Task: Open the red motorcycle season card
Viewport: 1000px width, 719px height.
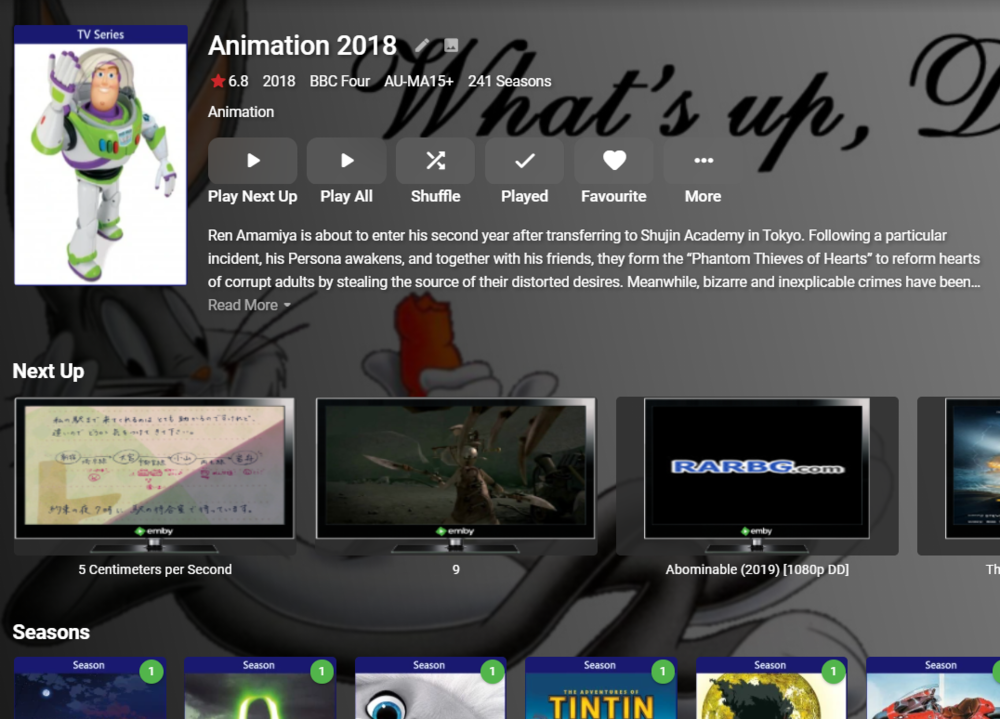Action: click(933, 688)
